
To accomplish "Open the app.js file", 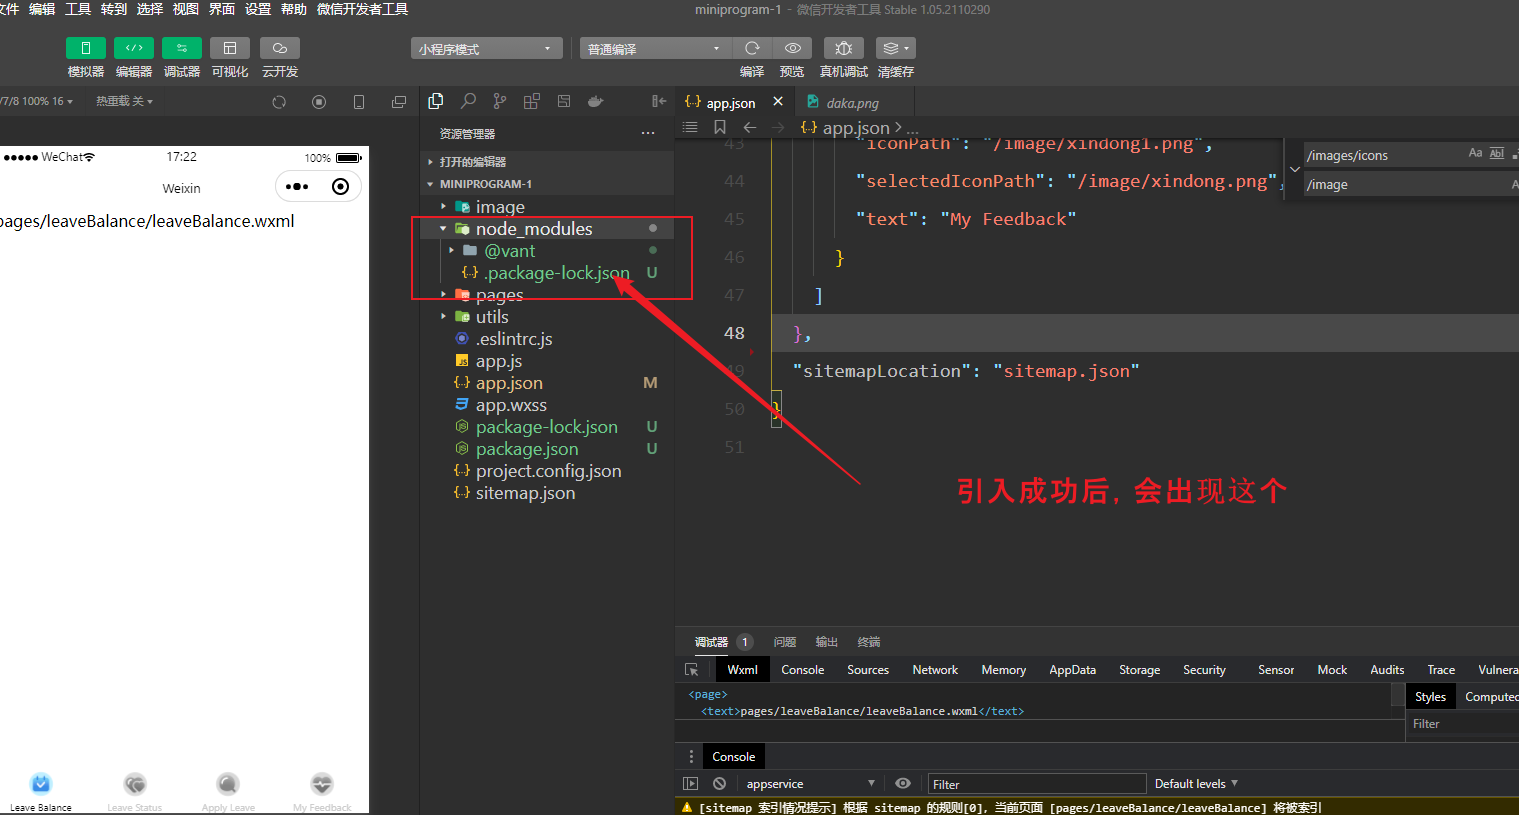I will click(547, 361).
